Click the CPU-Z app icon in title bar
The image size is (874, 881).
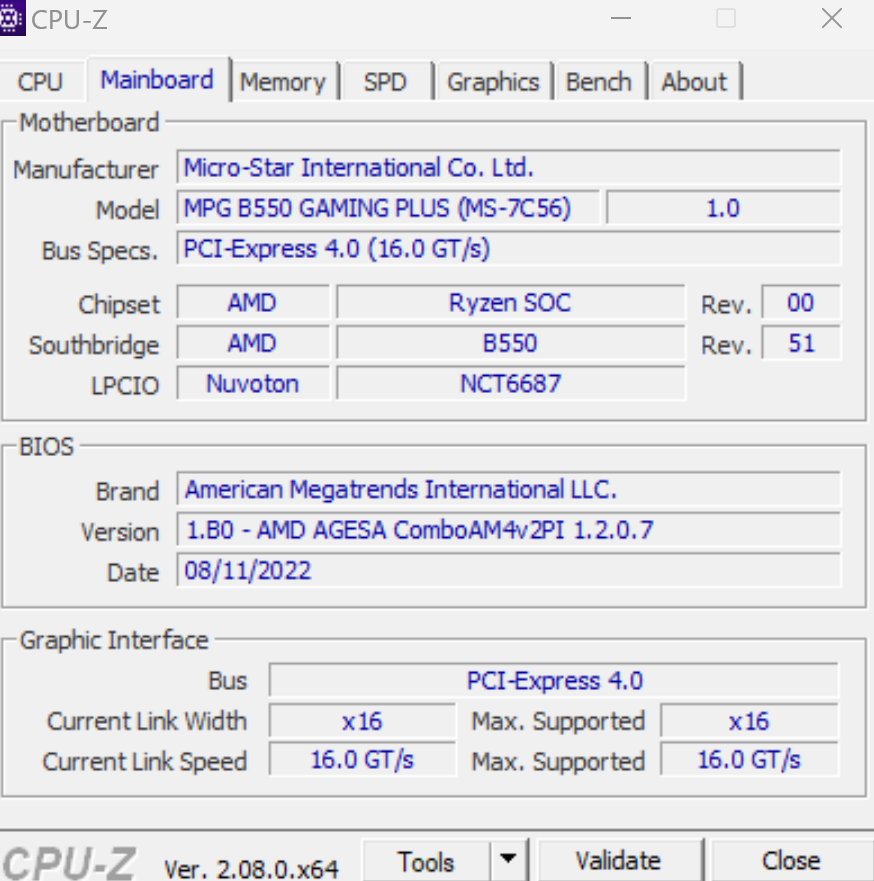click(x=12, y=18)
